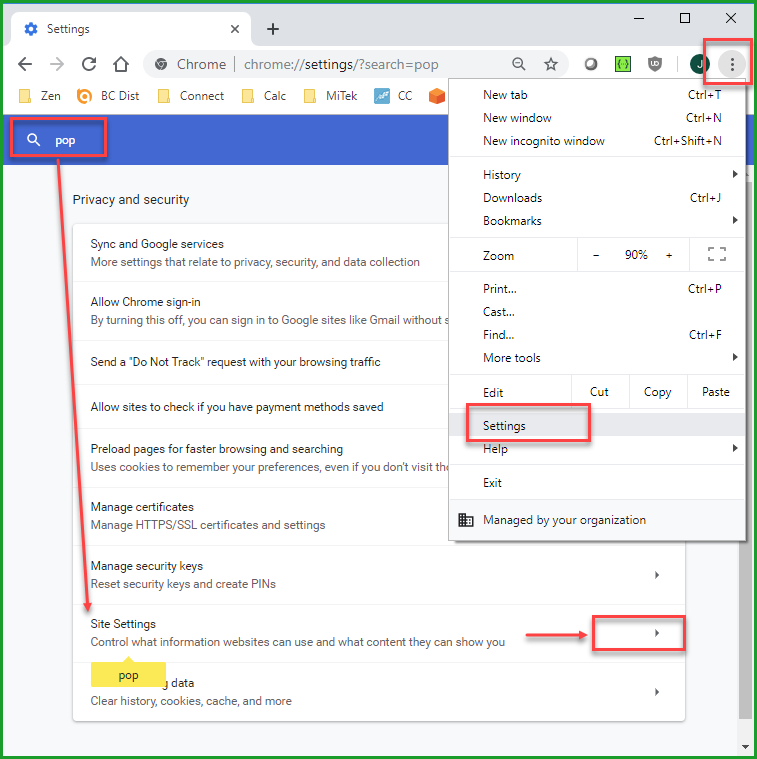Open the zoom magnifier icon in address bar
757x759 pixels.
(518, 64)
